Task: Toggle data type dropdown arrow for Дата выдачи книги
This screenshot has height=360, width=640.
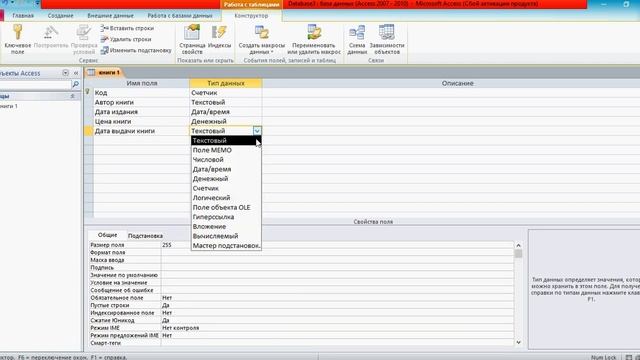Action: click(x=257, y=131)
